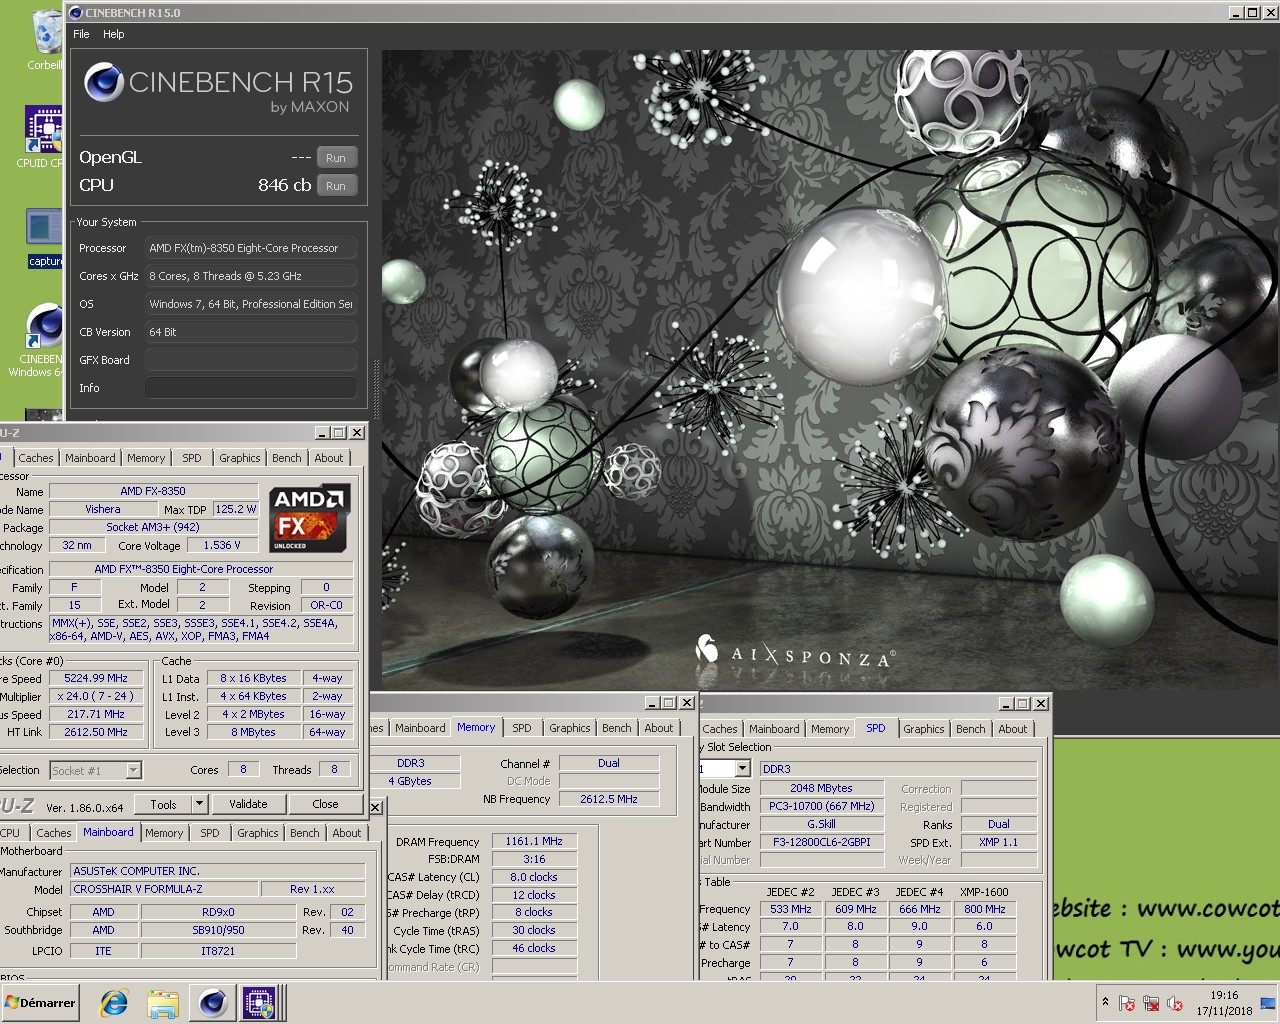1280x1024 pixels.
Task: Show hidden system tray icons
Action: (x=1105, y=1002)
